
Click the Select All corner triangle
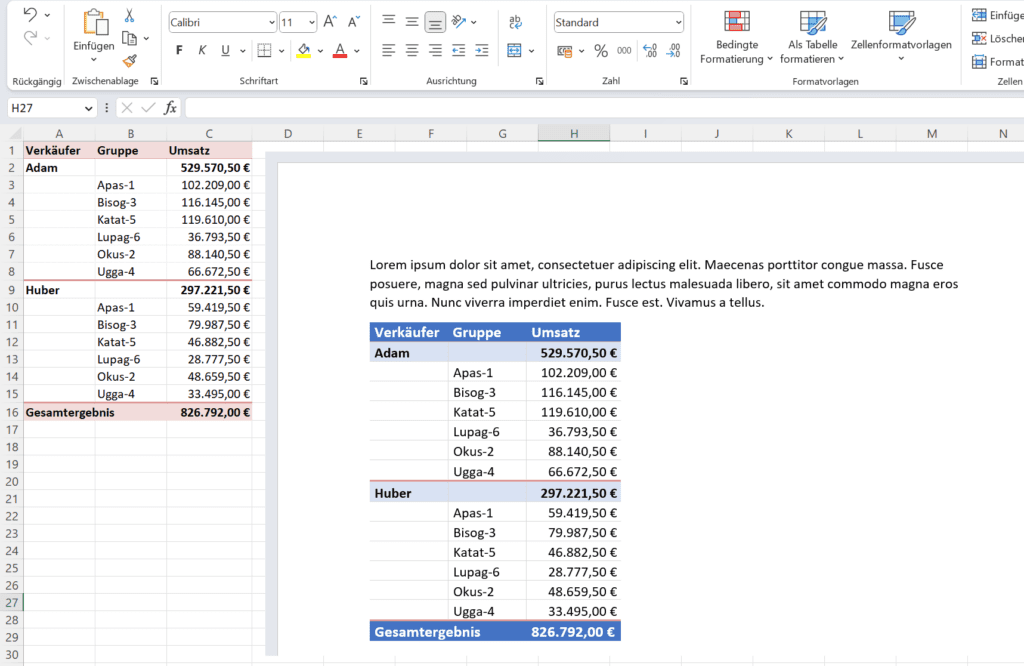coord(14,134)
